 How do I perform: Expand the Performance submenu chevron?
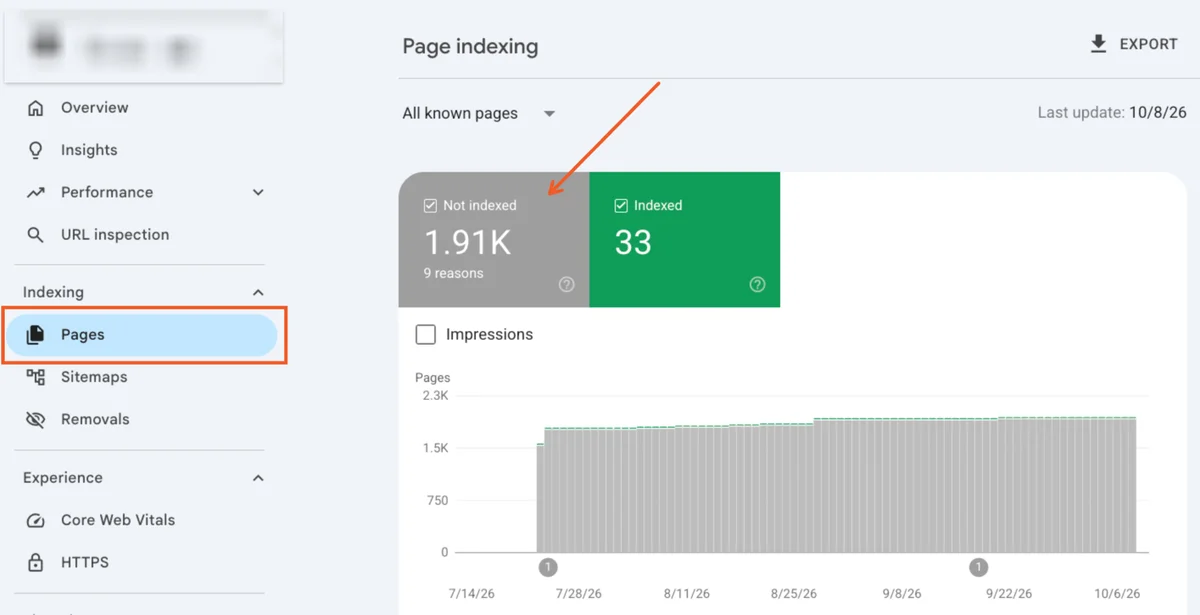pyautogui.click(x=258, y=192)
